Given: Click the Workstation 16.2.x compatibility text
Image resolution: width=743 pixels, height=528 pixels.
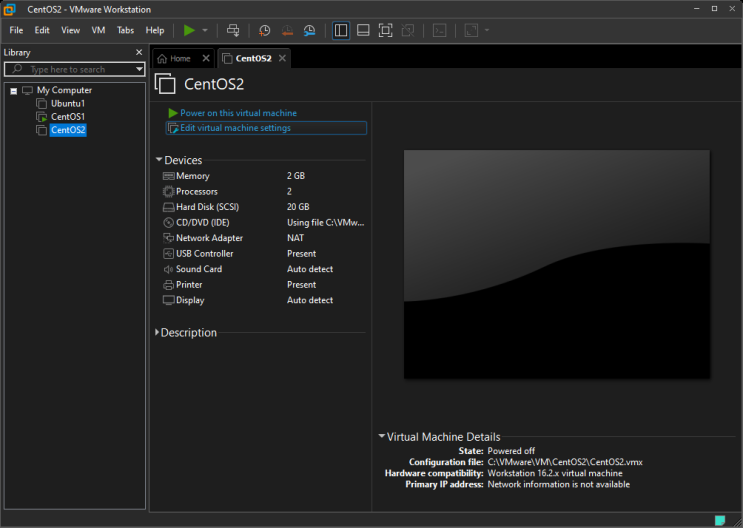Looking at the screenshot, I should [555, 473].
